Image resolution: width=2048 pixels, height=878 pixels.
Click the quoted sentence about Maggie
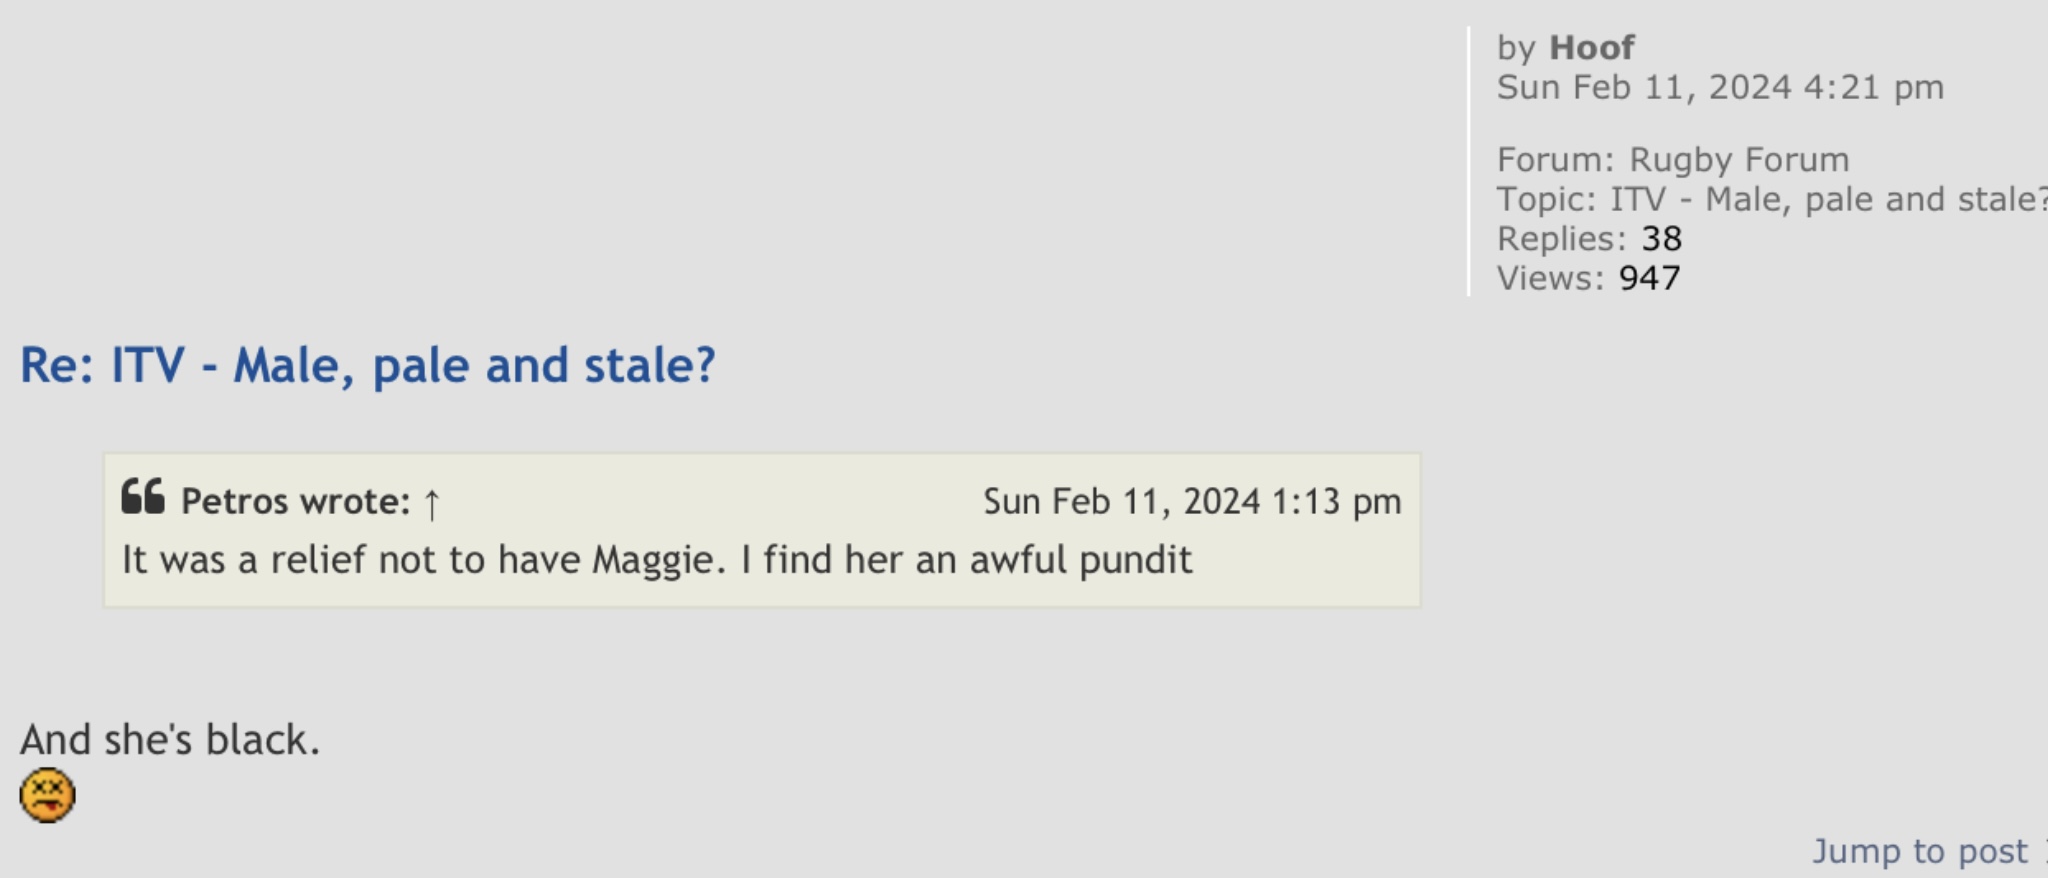(x=657, y=560)
